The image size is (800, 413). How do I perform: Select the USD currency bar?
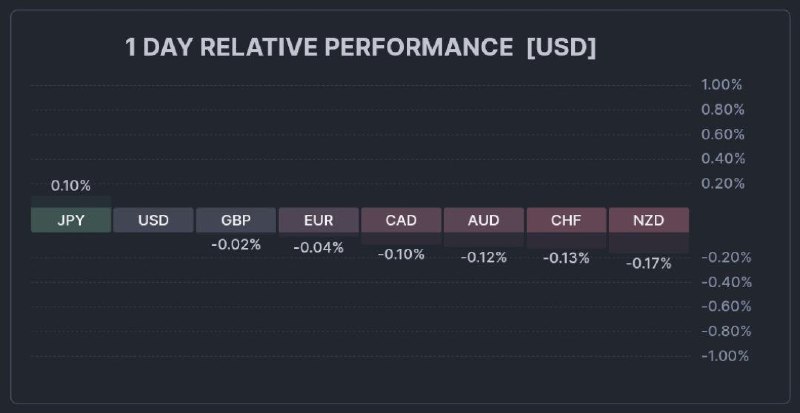(153, 220)
